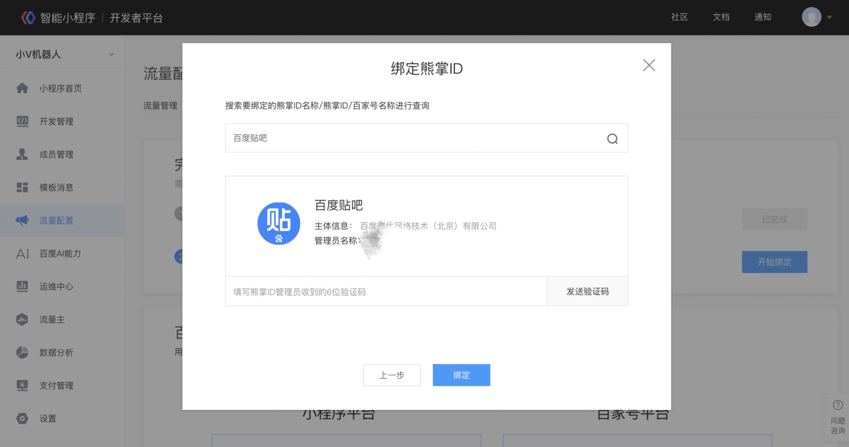Go to 小程序首页 sidebar item
This screenshot has width=849, height=447.
(x=62, y=88)
